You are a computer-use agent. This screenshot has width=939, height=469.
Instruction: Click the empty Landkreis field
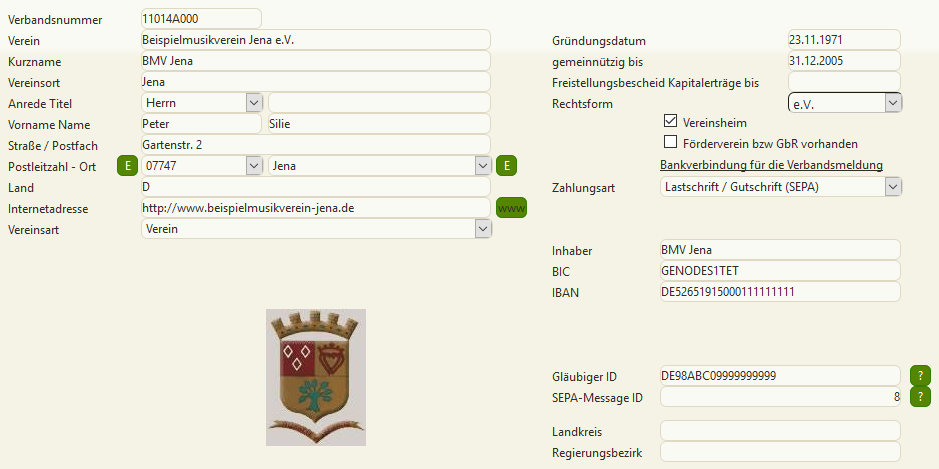click(x=780, y=431)
